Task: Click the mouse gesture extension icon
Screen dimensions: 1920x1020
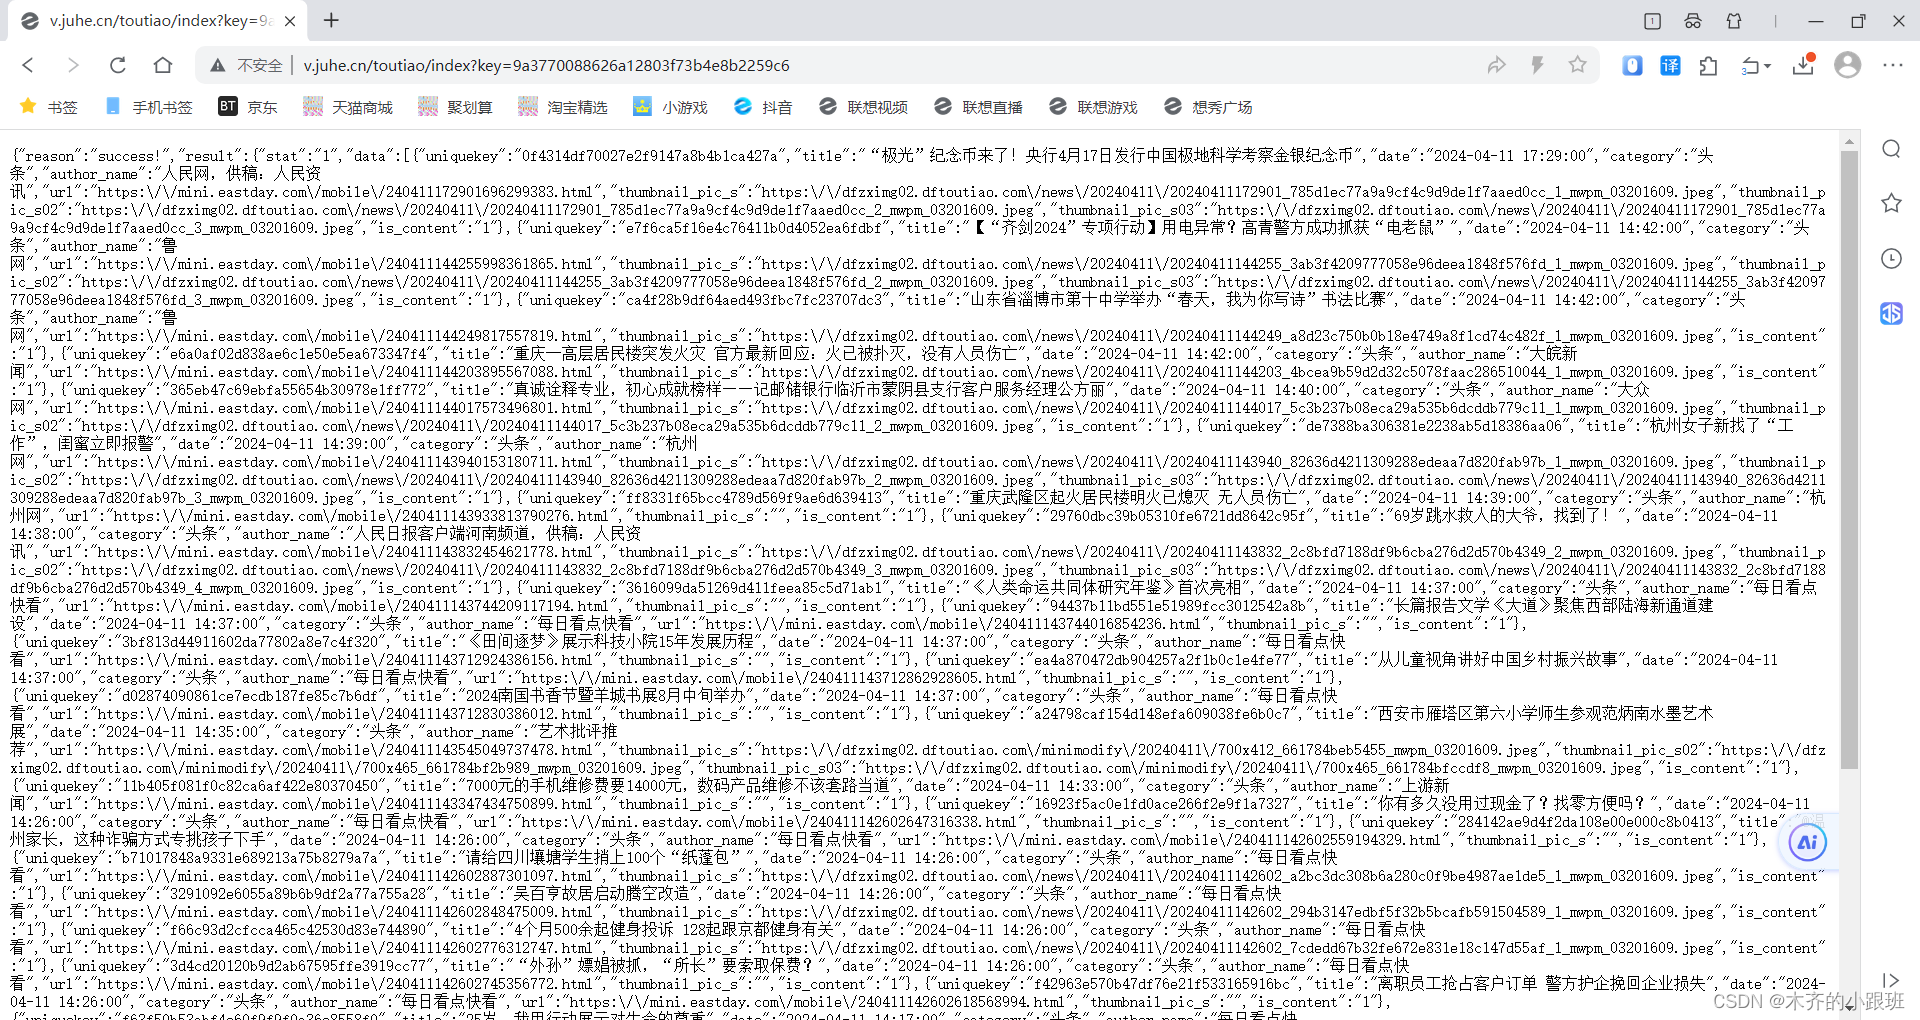Action: point(1632,65)
